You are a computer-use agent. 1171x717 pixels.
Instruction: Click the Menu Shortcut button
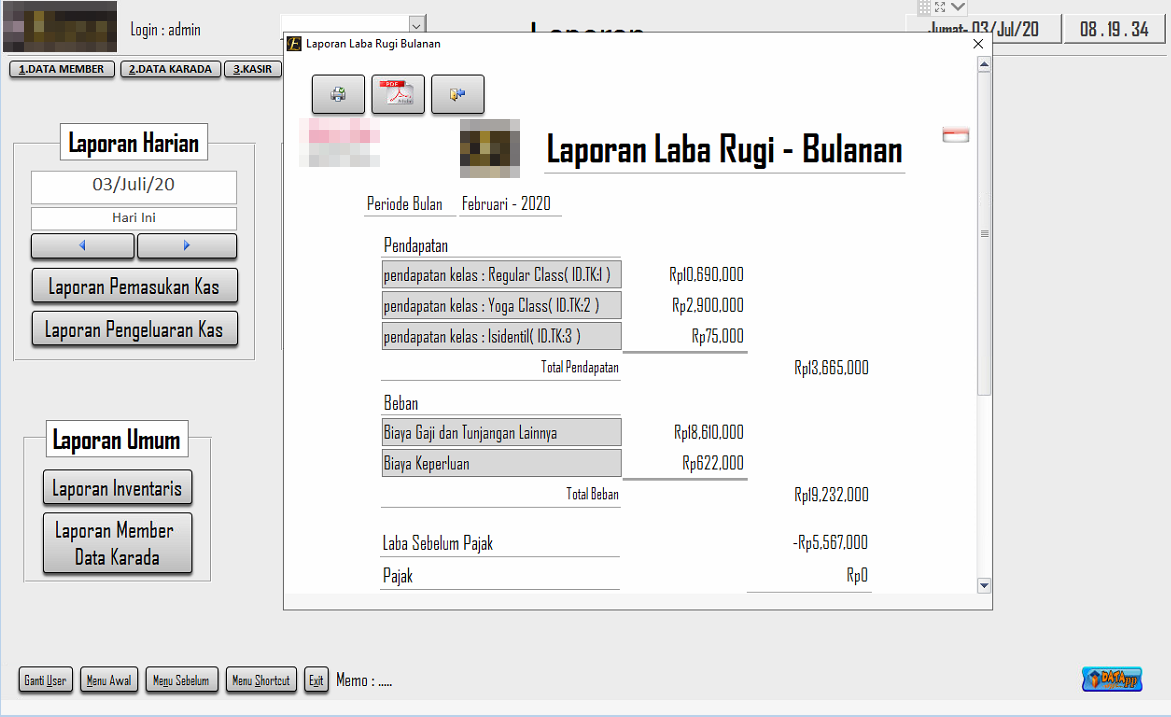(260, 680)
